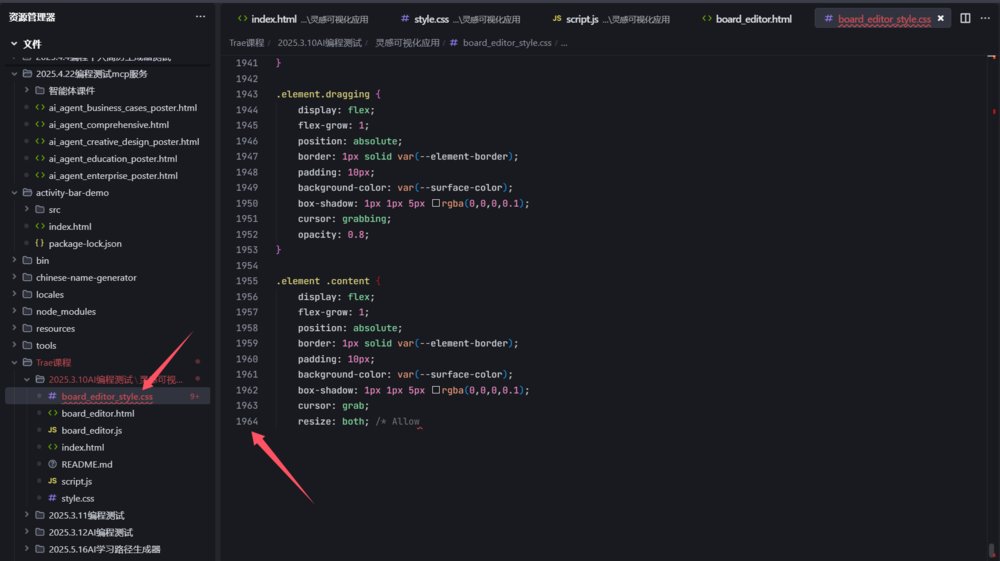The width and height of the screenshot is (1000, 561).
Task: Open explorer panel more actions menu
Action: 200,17
